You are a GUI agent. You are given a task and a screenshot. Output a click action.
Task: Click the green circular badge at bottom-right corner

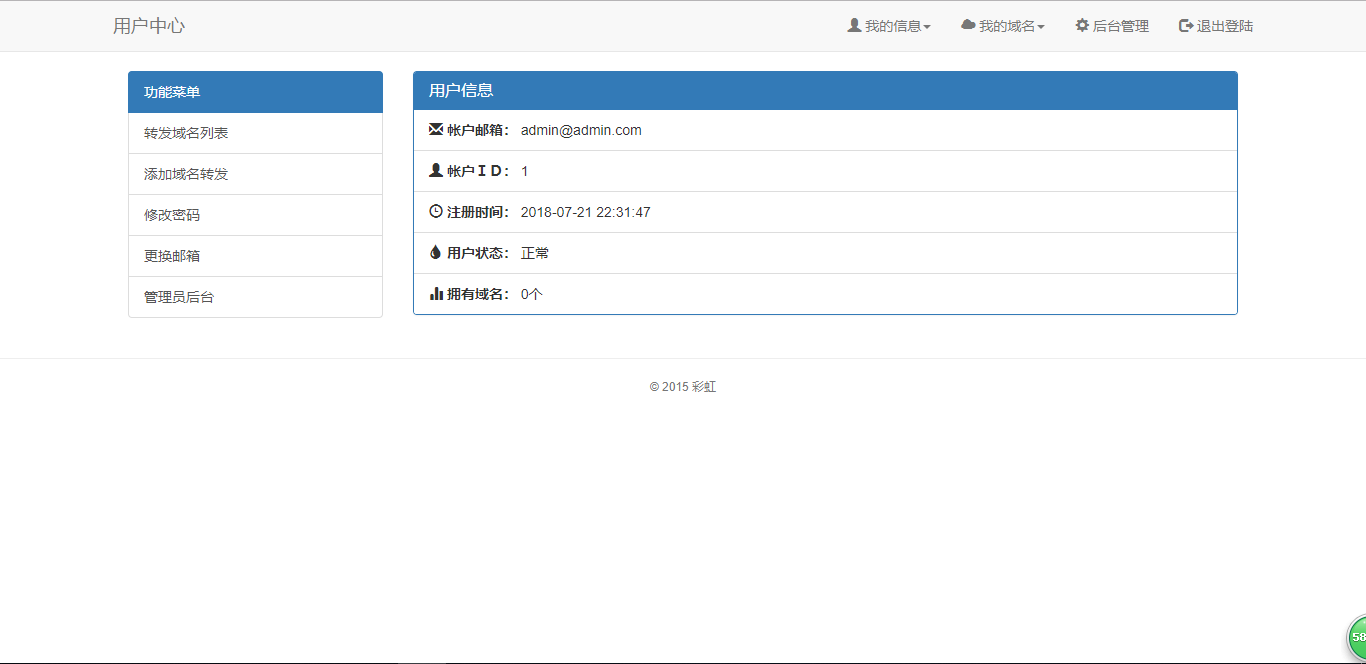pyautogui.click(x=1356, y=637)
